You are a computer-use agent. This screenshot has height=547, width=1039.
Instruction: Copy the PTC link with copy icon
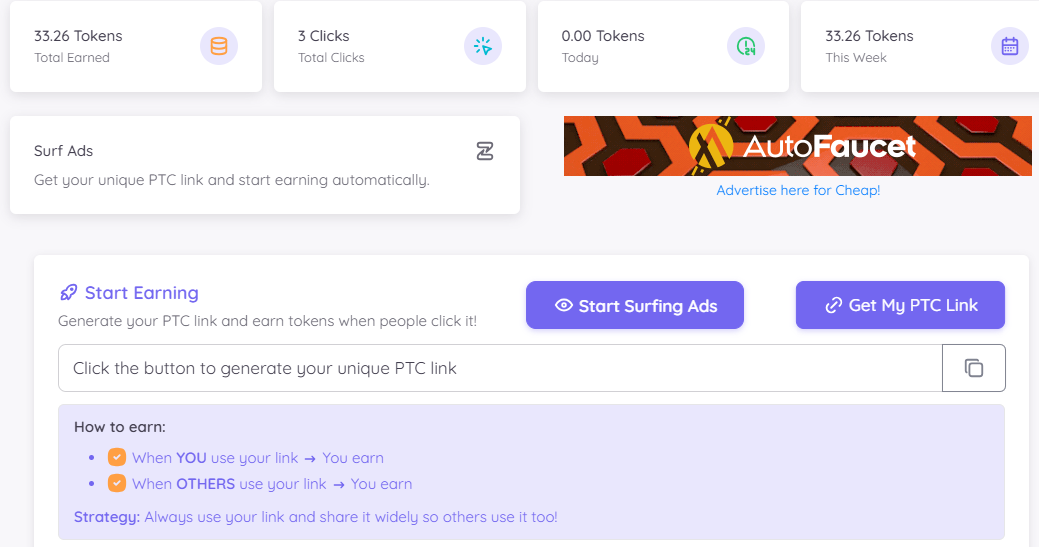[974, 368]
